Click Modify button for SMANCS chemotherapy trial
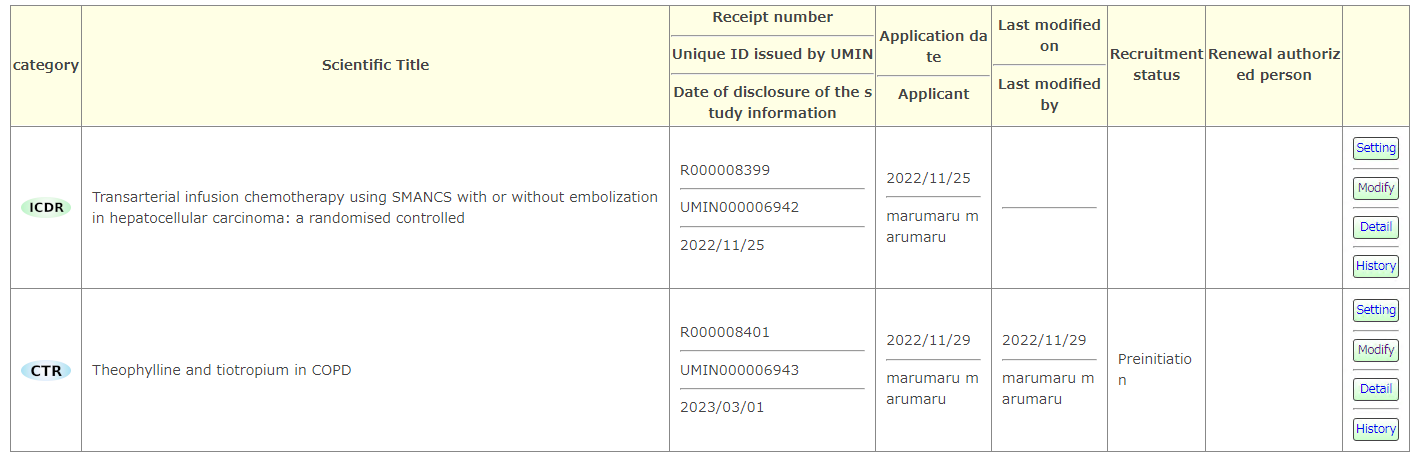Screen dimensions: 1415x460 [x=1375, y=188]
